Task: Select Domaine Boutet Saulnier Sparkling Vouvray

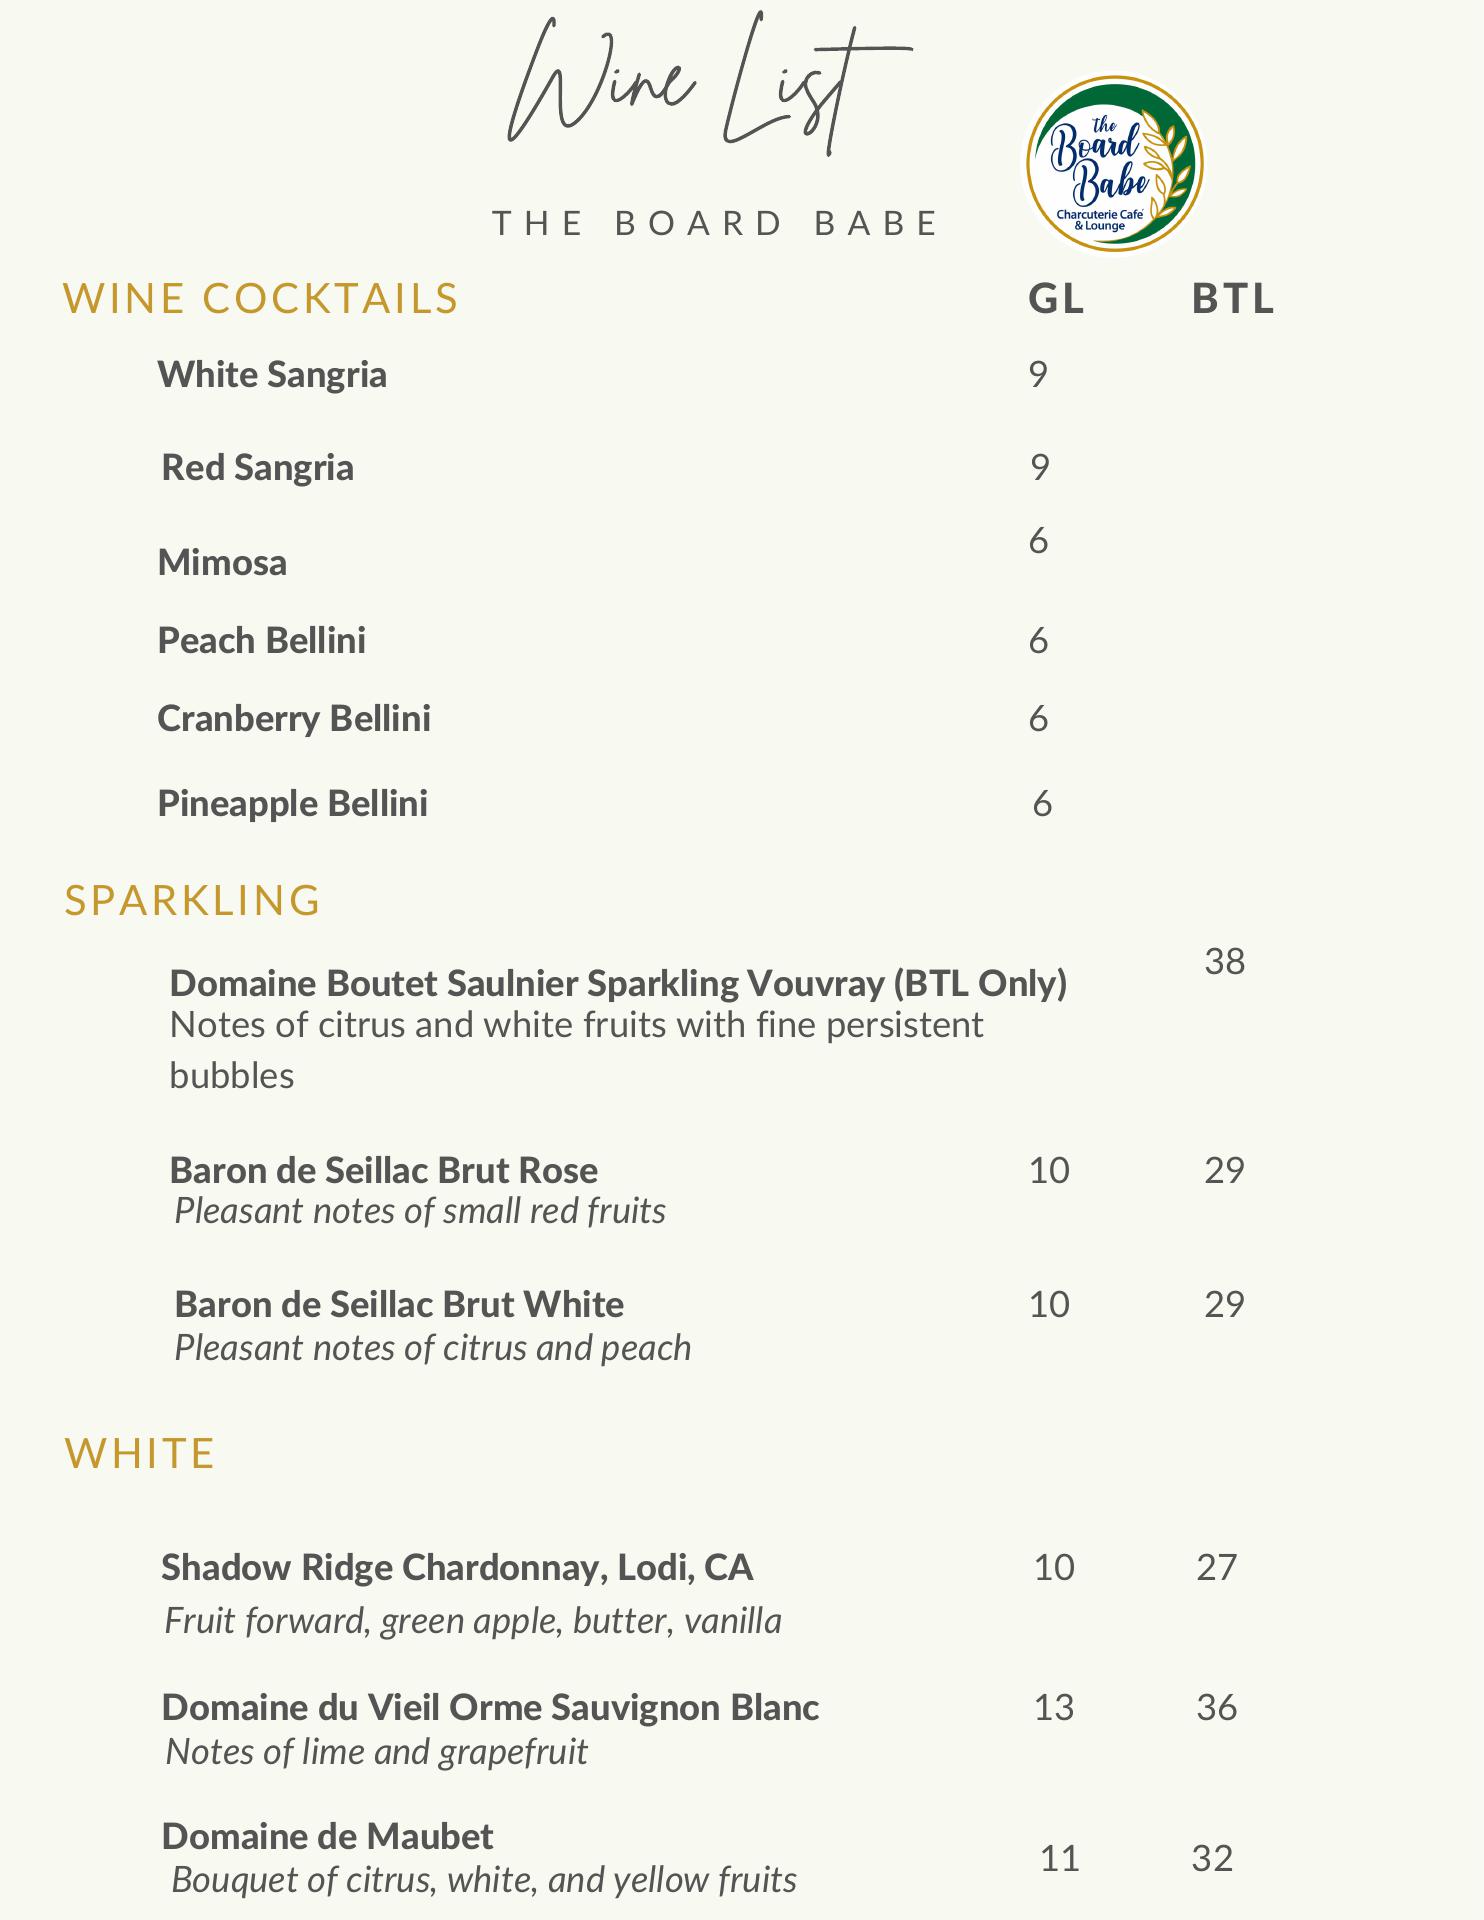Action: (618, 984)
